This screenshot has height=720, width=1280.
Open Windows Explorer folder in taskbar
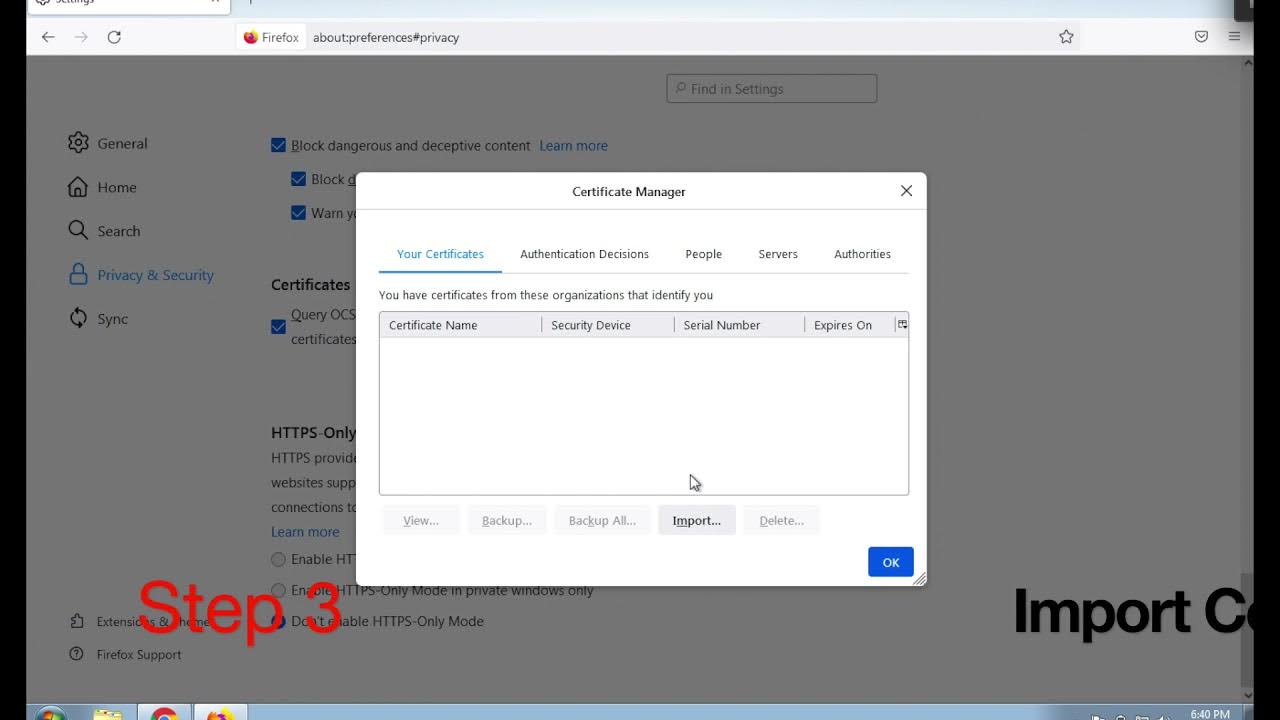[x=108, y=714]
